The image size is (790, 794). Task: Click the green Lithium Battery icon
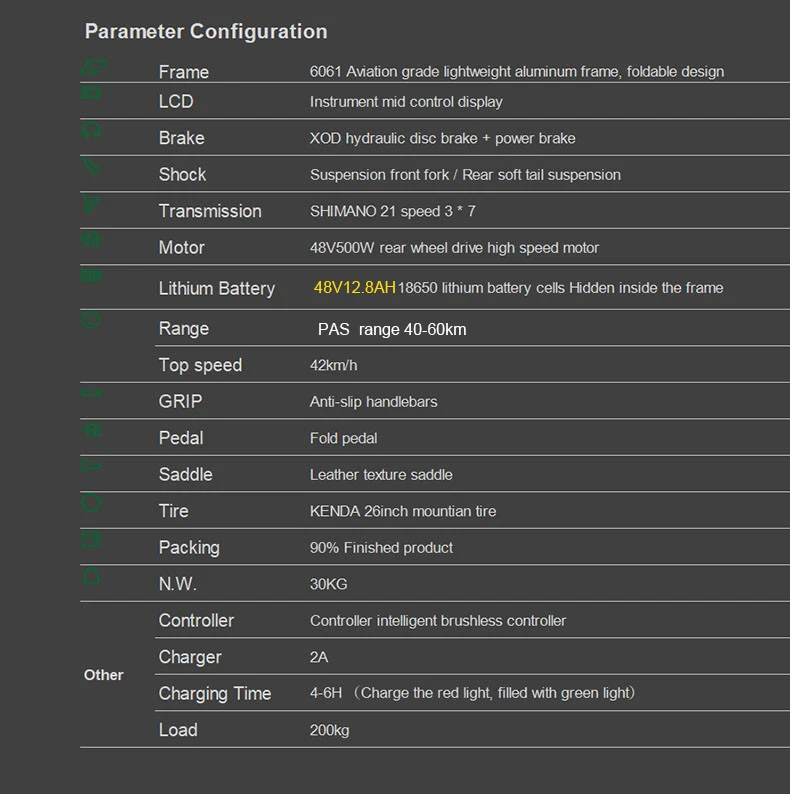pyautogui.click(x=91, y=276)
